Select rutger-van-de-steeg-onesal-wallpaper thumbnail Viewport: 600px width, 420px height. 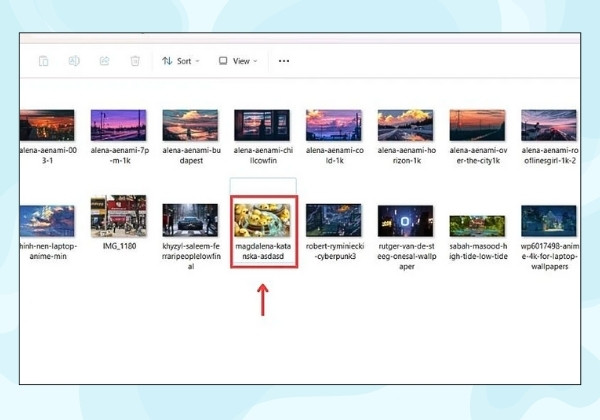pos(406,221)
